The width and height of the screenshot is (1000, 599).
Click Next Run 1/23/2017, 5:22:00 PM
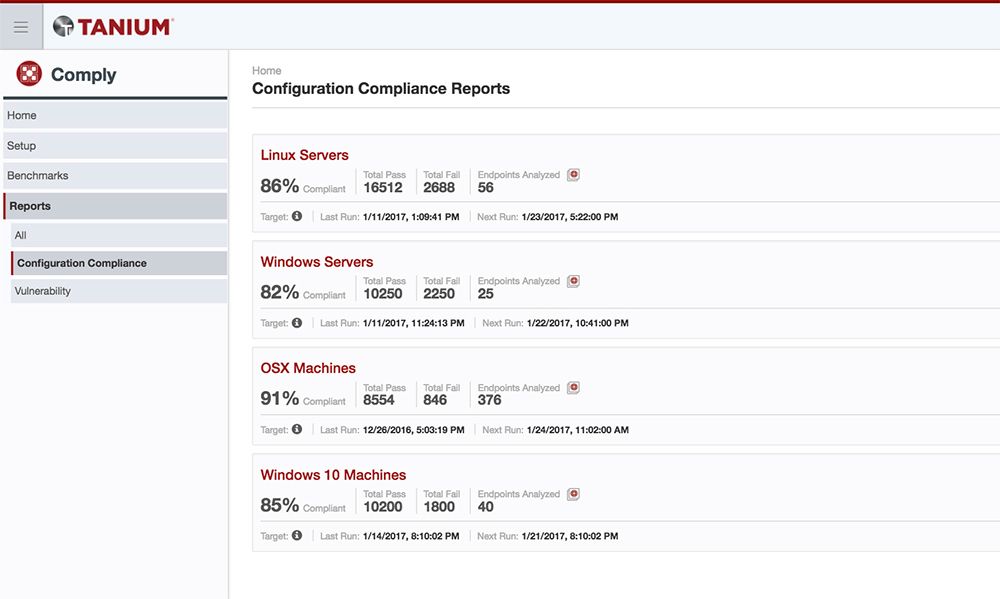point(570,217)
